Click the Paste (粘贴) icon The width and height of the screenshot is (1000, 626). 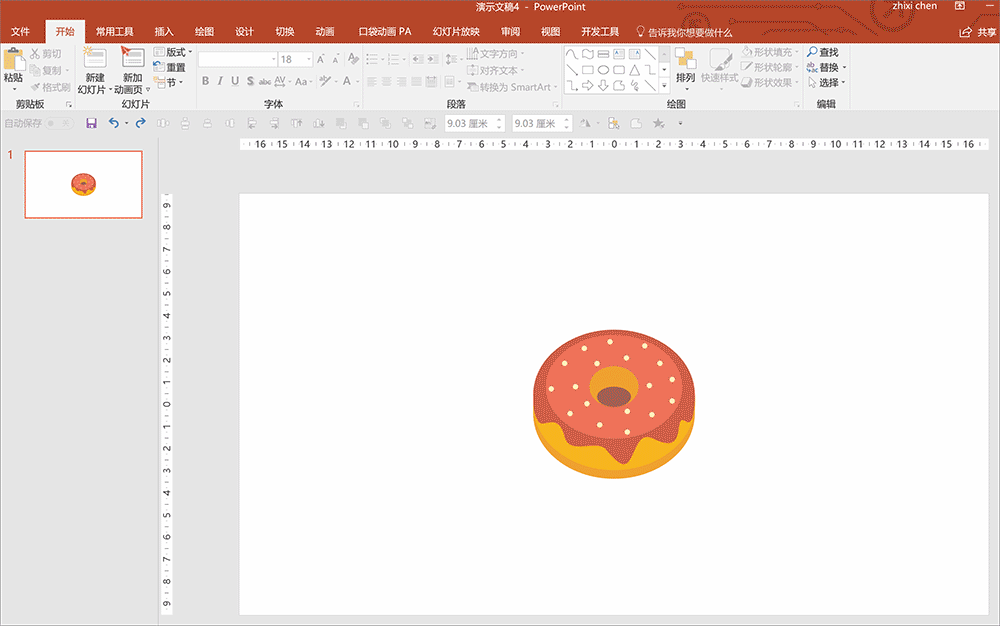coord(13,60)
